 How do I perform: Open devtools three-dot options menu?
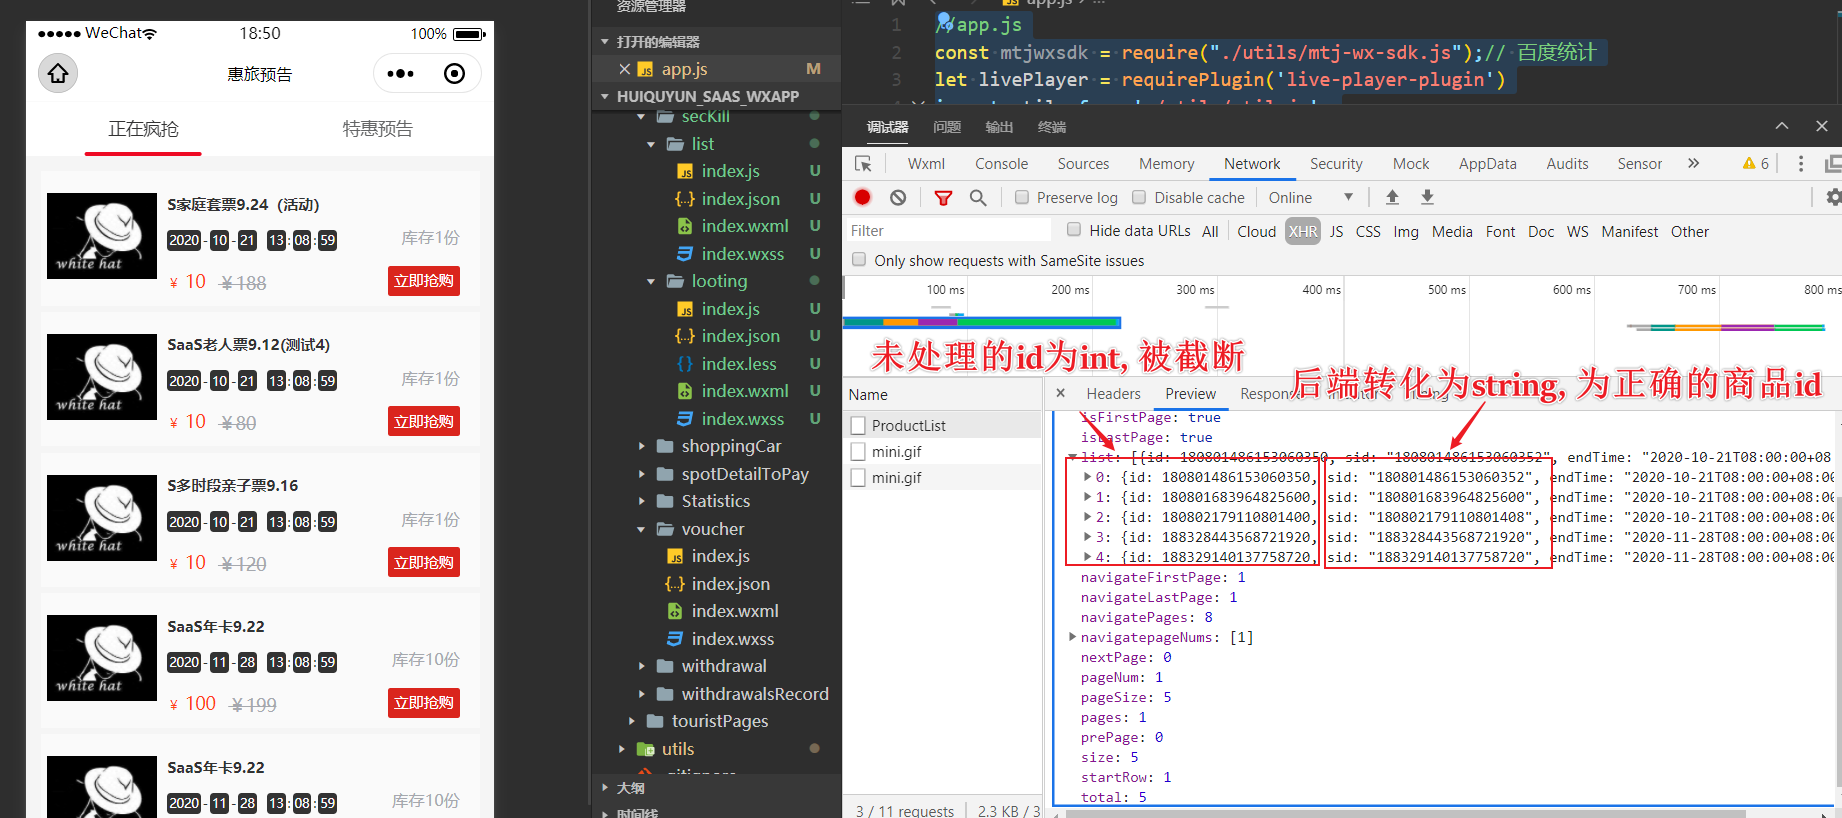[x=1801, y=164]
